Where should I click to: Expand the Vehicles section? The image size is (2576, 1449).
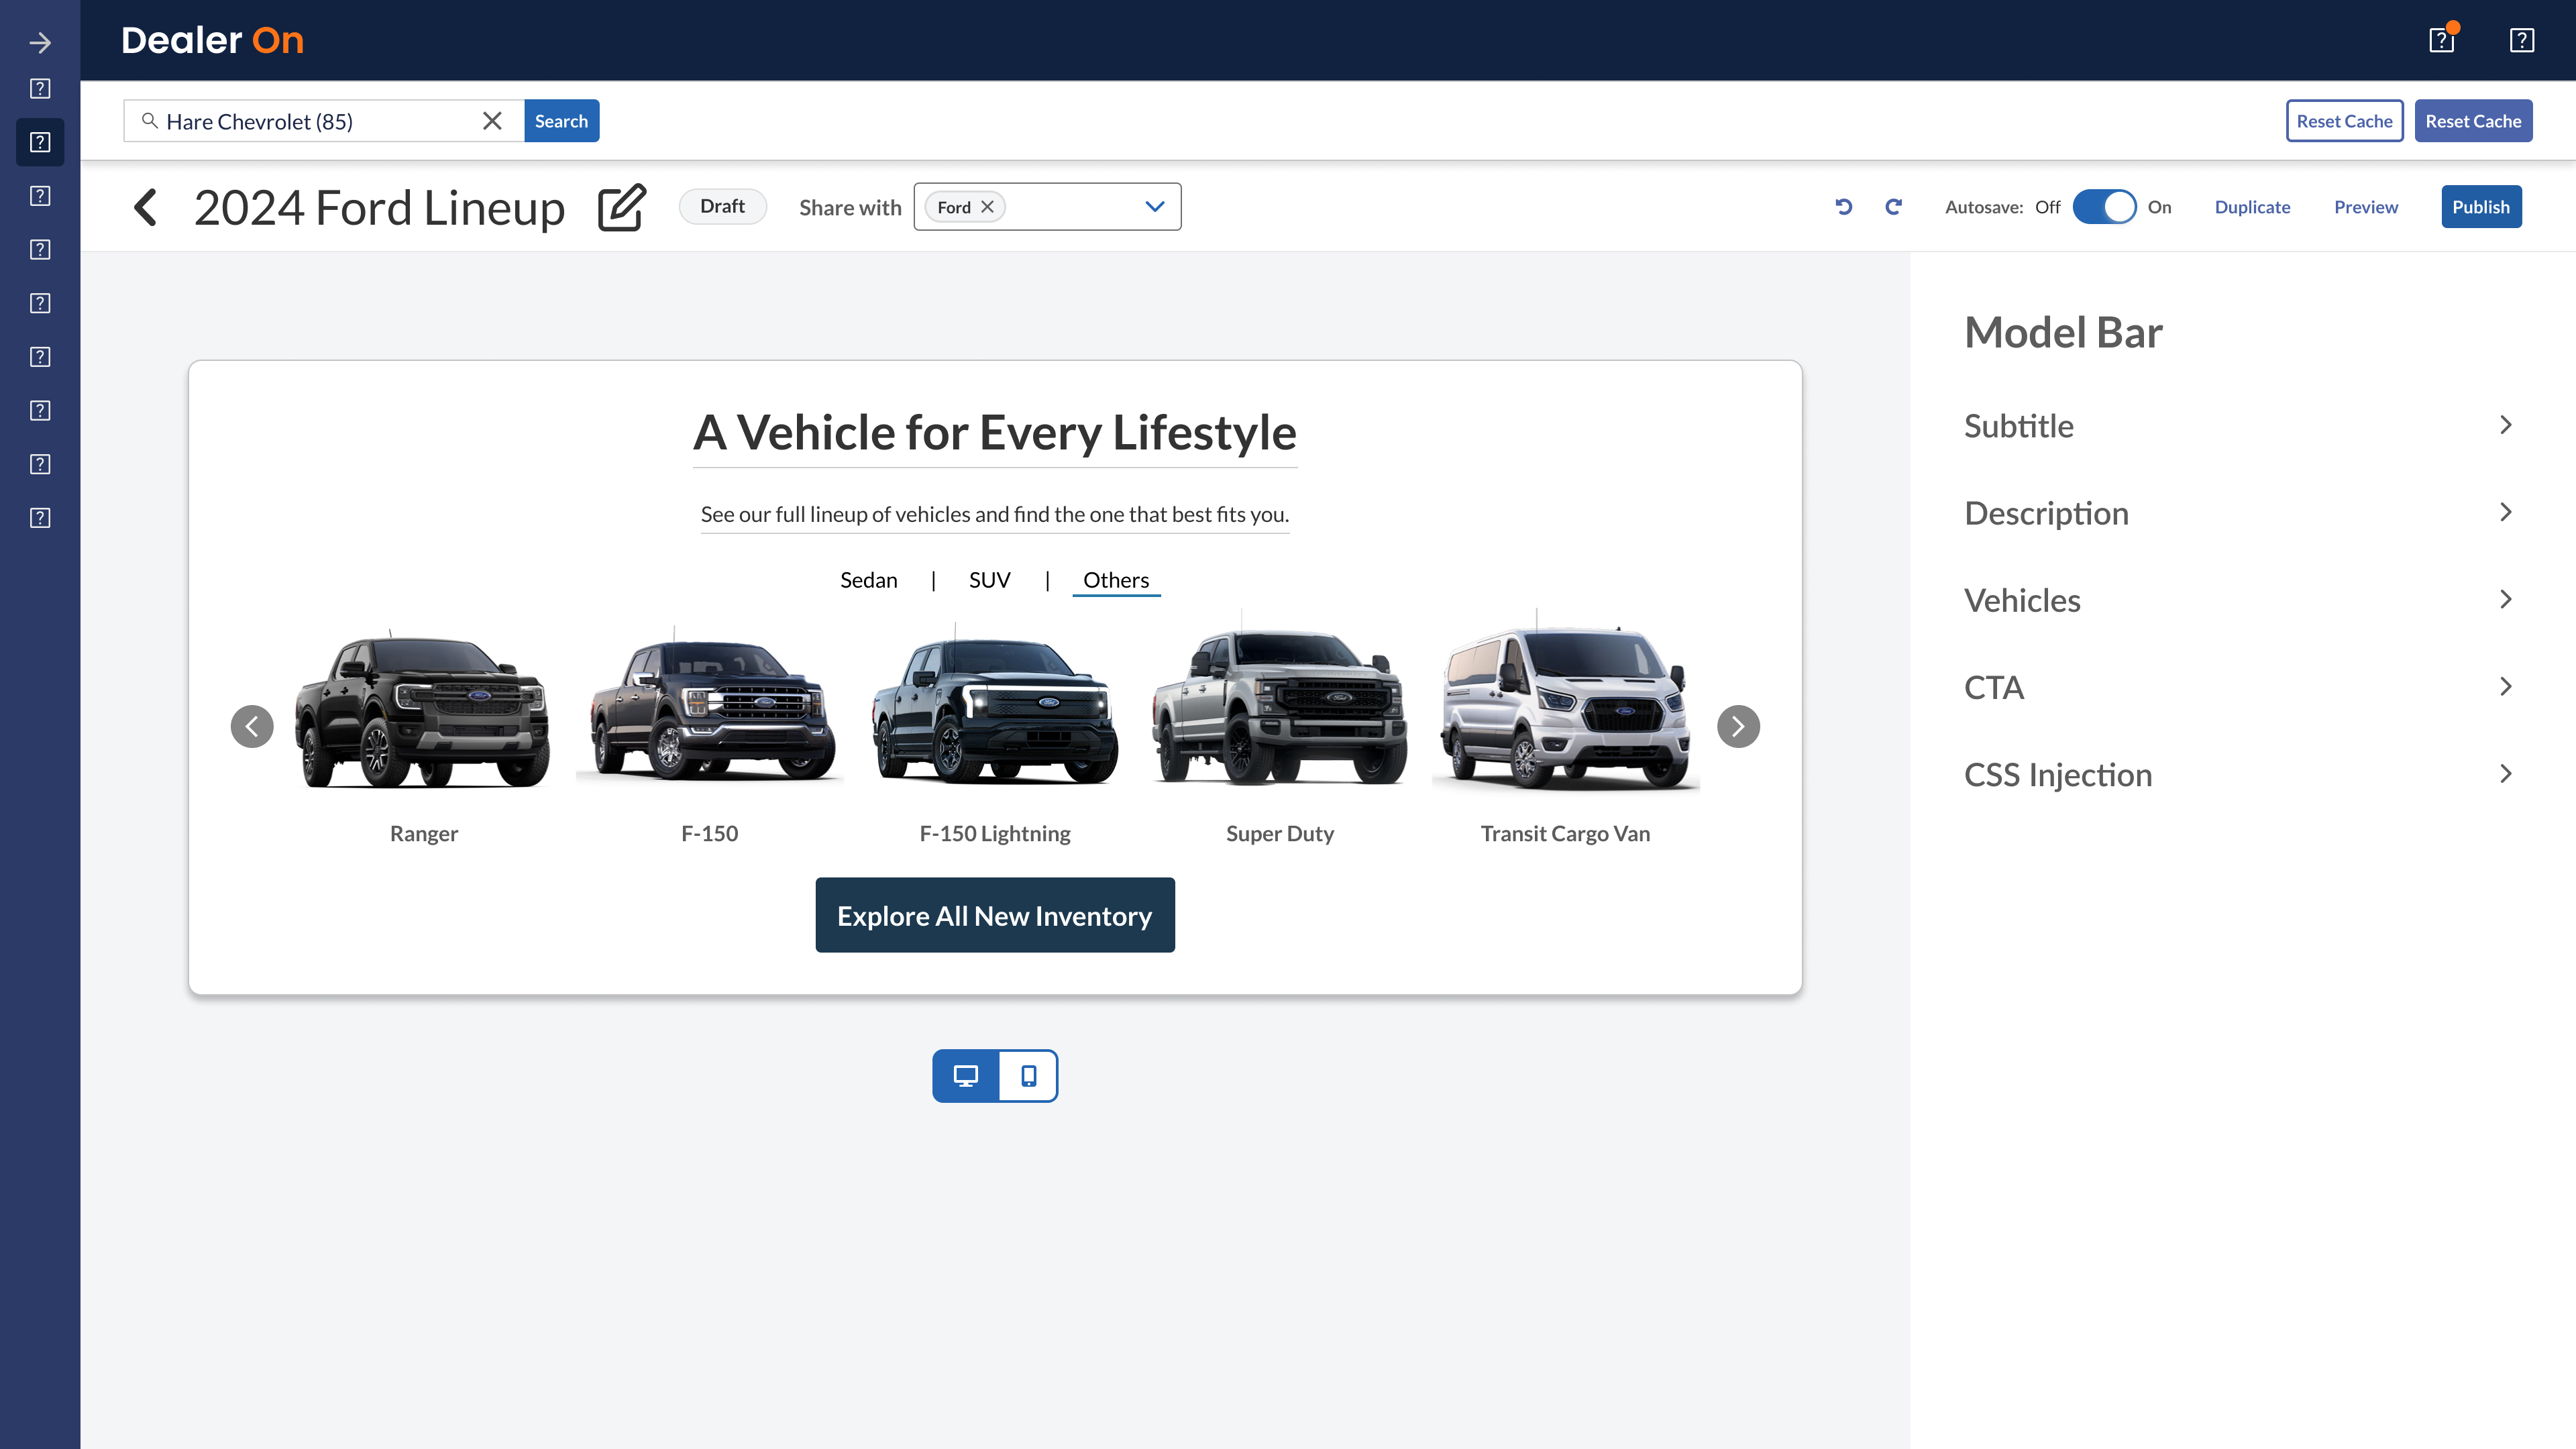coord(2239,600)
